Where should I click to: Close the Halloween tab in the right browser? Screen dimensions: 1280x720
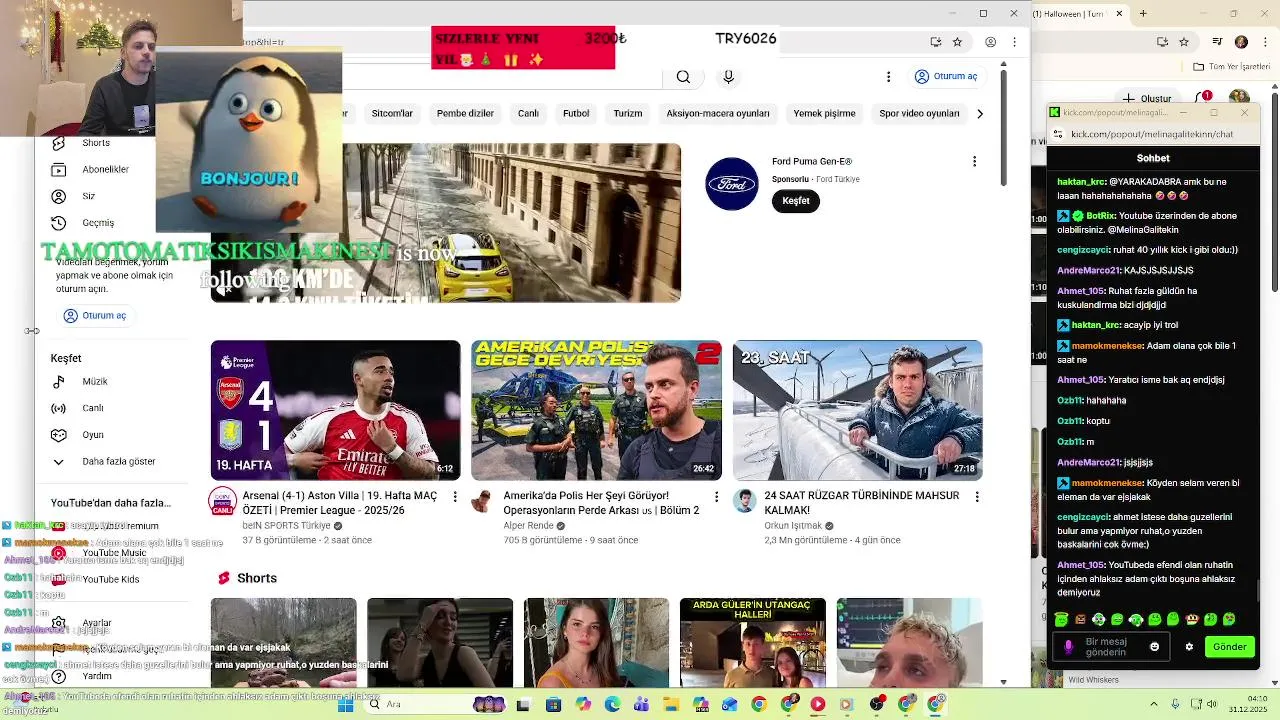pyautogui.click(x=1118, y=14)
